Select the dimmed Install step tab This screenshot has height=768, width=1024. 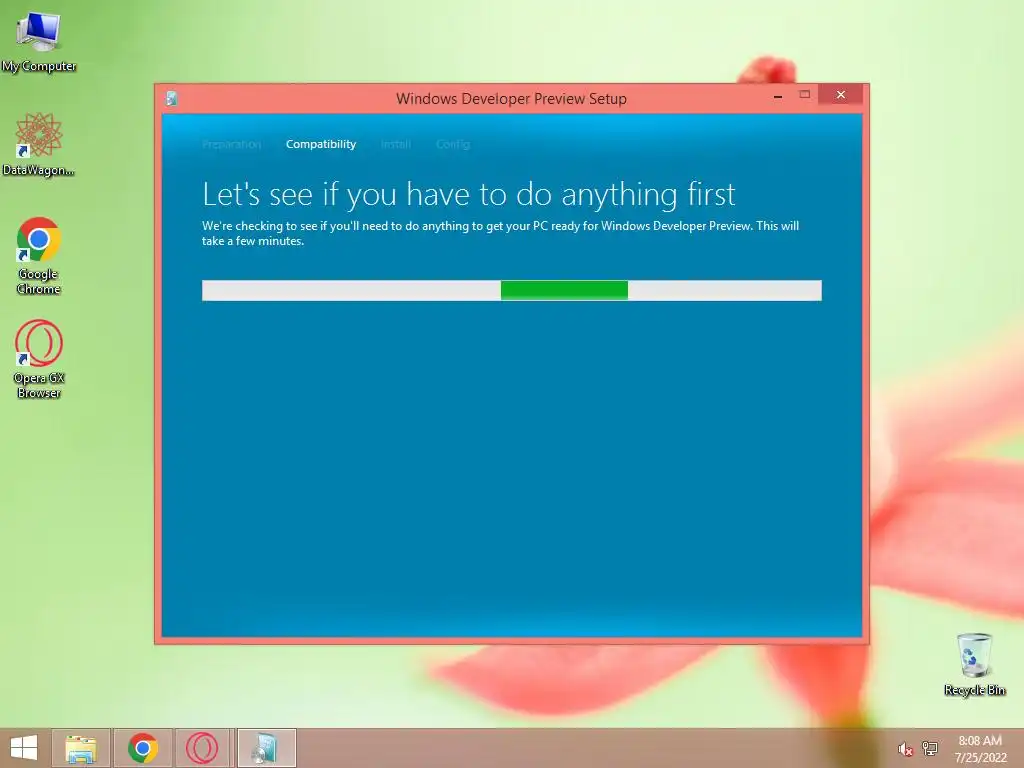tap(396, 144)
